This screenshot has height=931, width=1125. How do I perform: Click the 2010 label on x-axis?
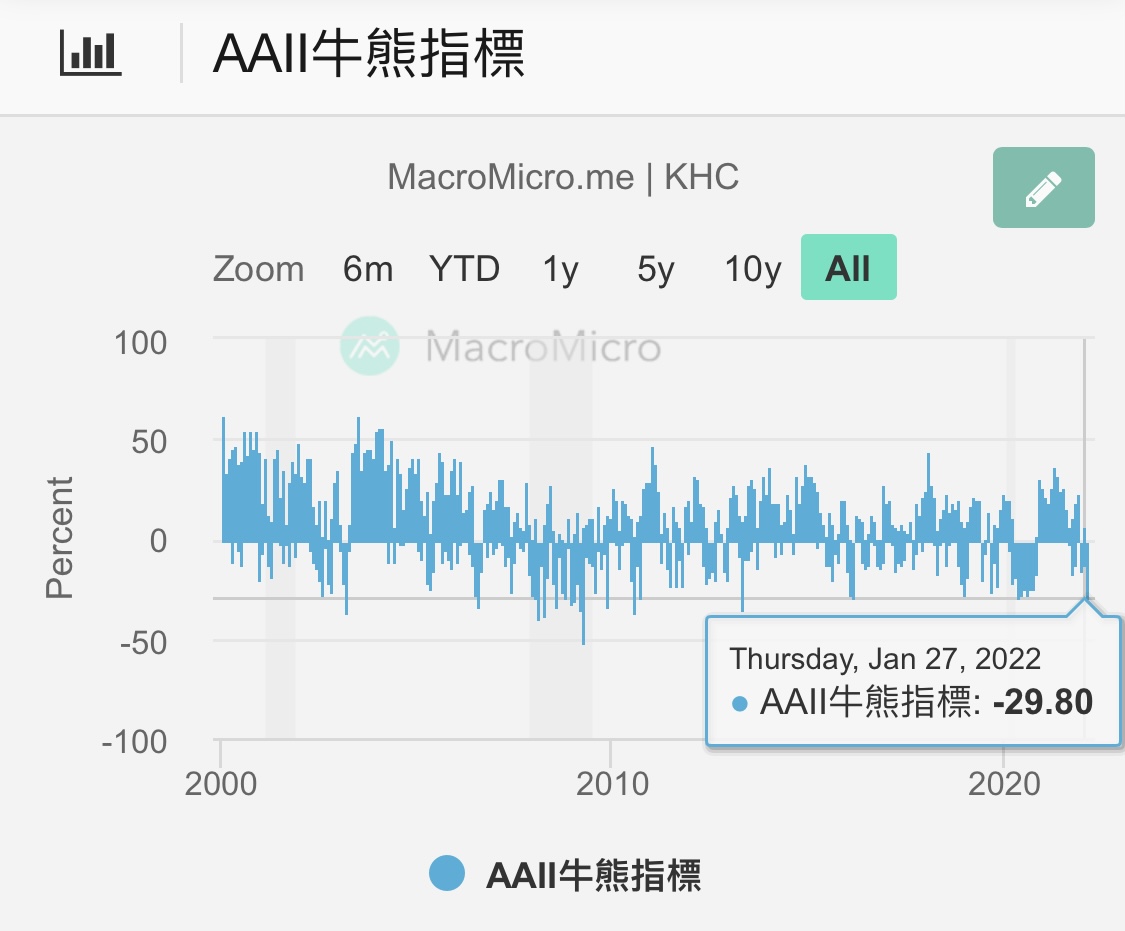point(611,782)
